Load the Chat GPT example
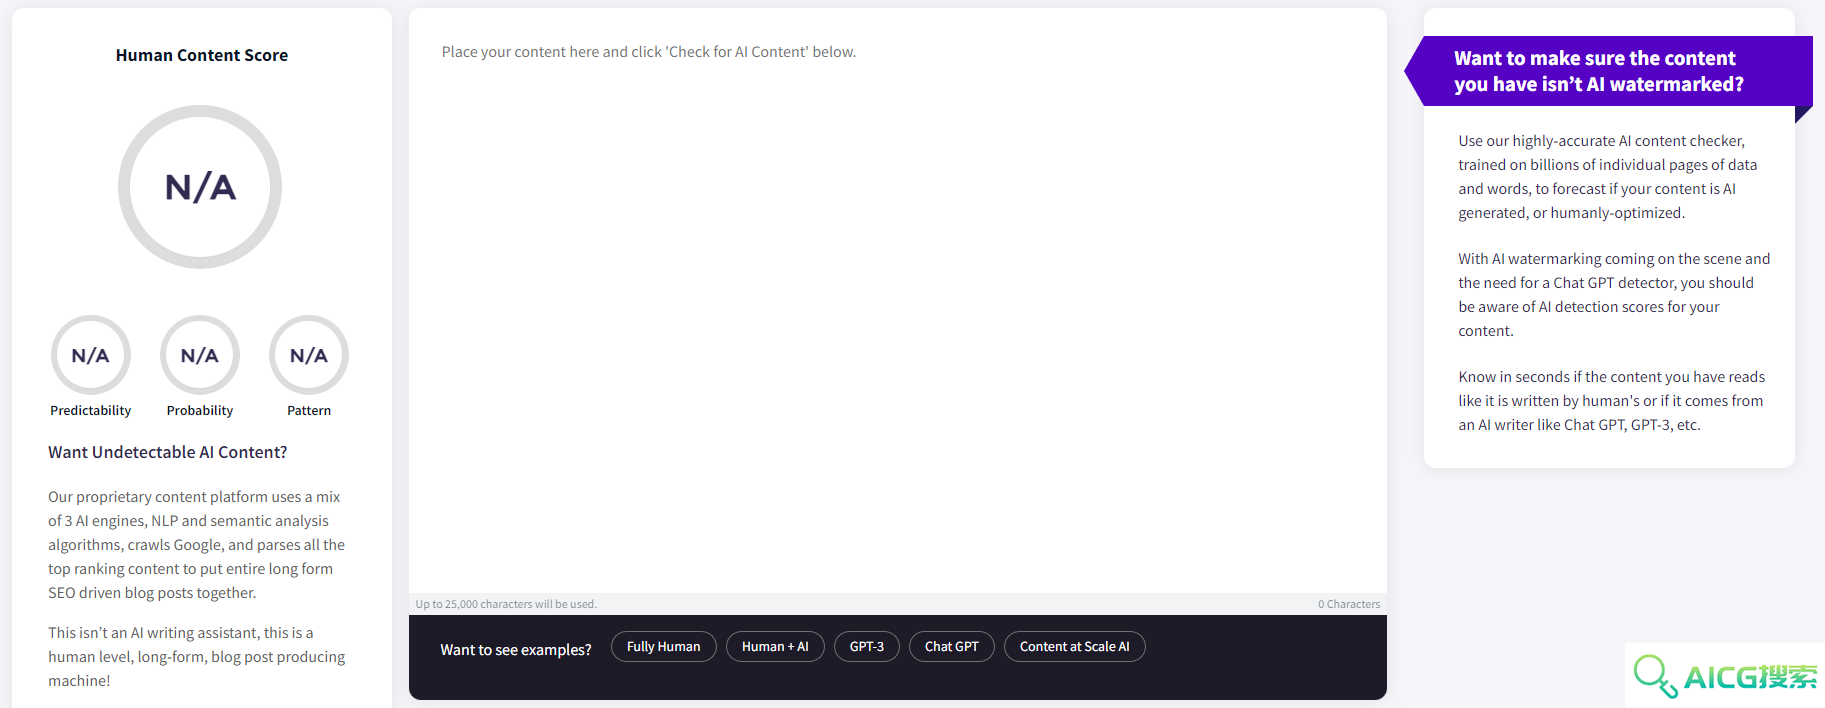Viewport: 1825px width, 708px height. click(951, 647)
